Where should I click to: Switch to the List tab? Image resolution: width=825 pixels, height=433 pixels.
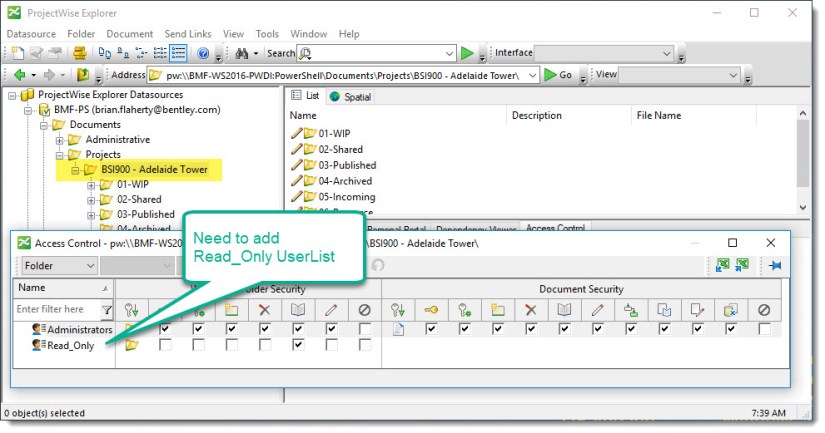306,96
